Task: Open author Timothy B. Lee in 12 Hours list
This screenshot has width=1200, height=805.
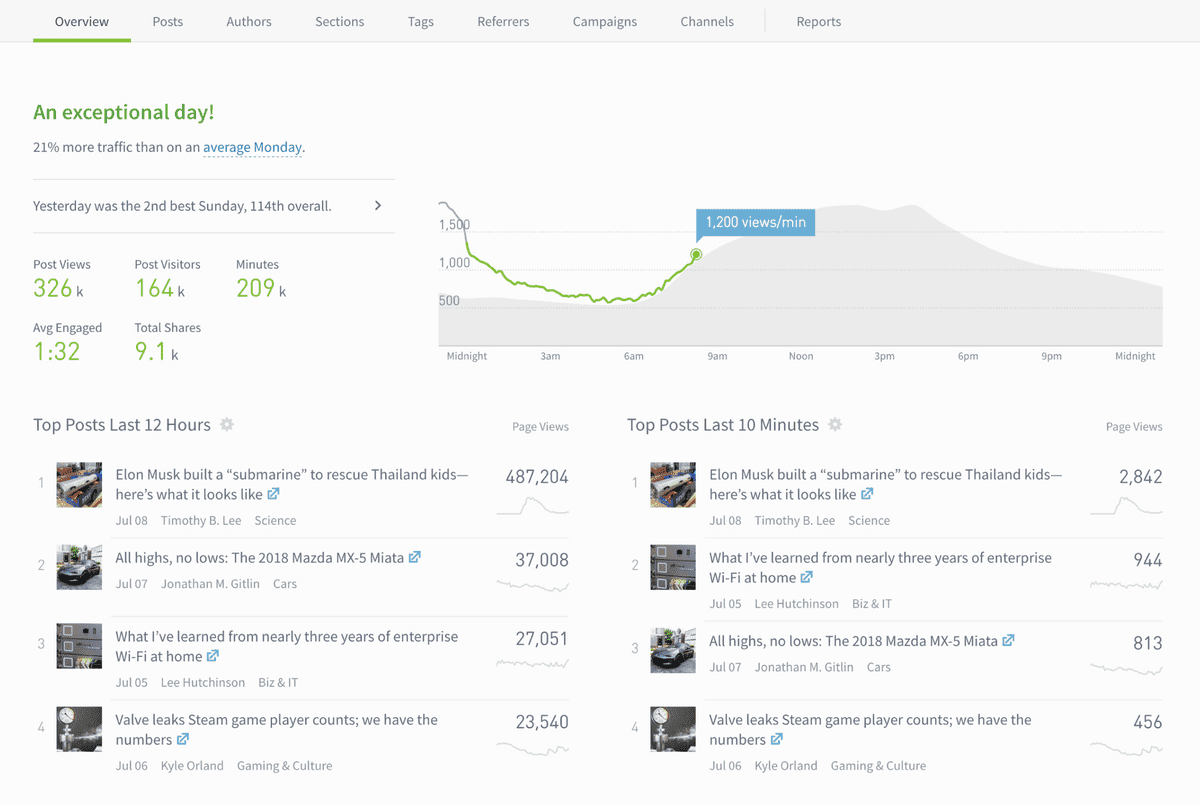Action: pos(198,521)
